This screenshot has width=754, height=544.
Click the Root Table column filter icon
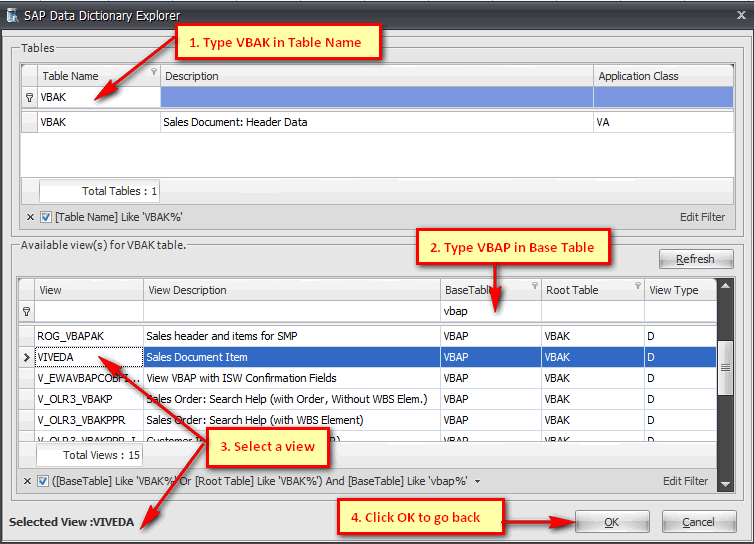[x=637, y=286]
